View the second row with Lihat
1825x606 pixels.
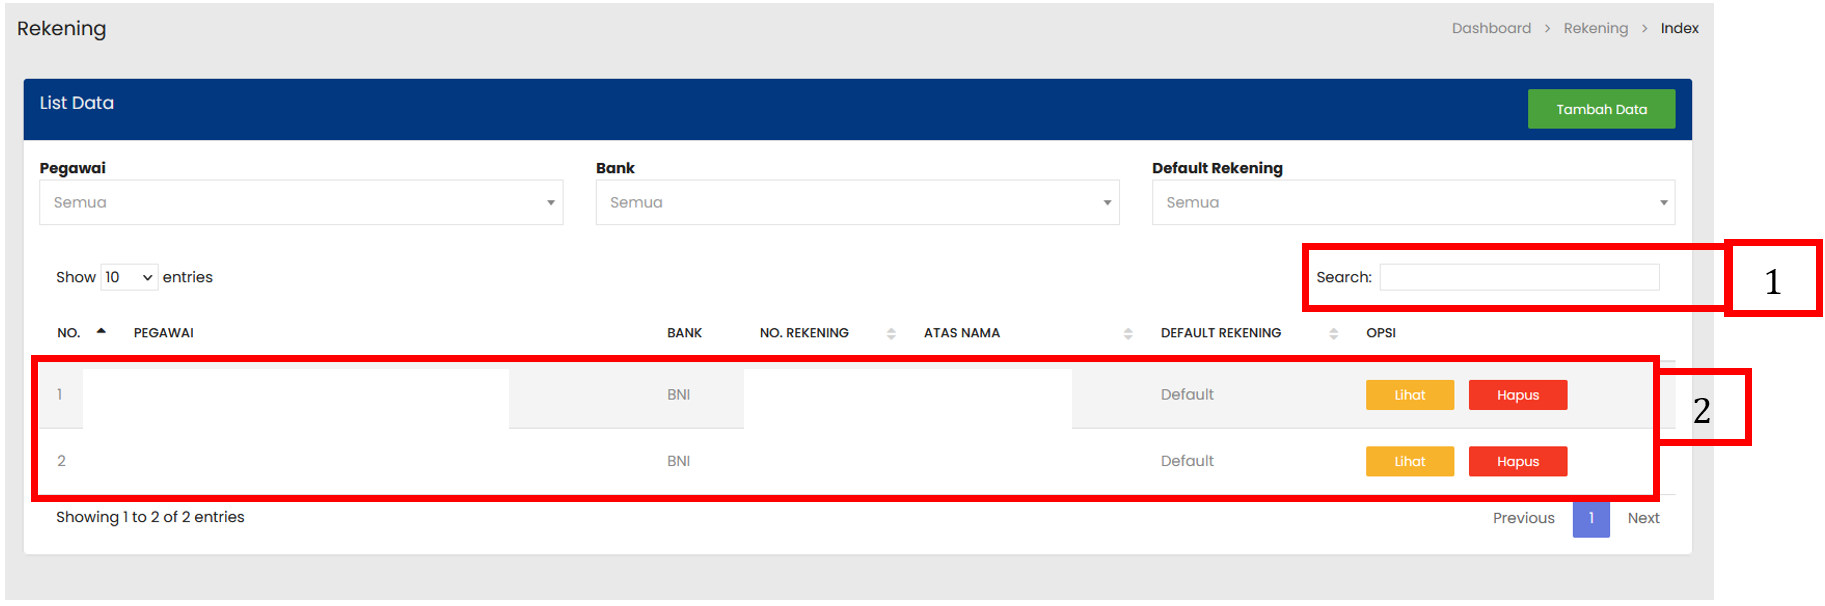[1409, 461]
